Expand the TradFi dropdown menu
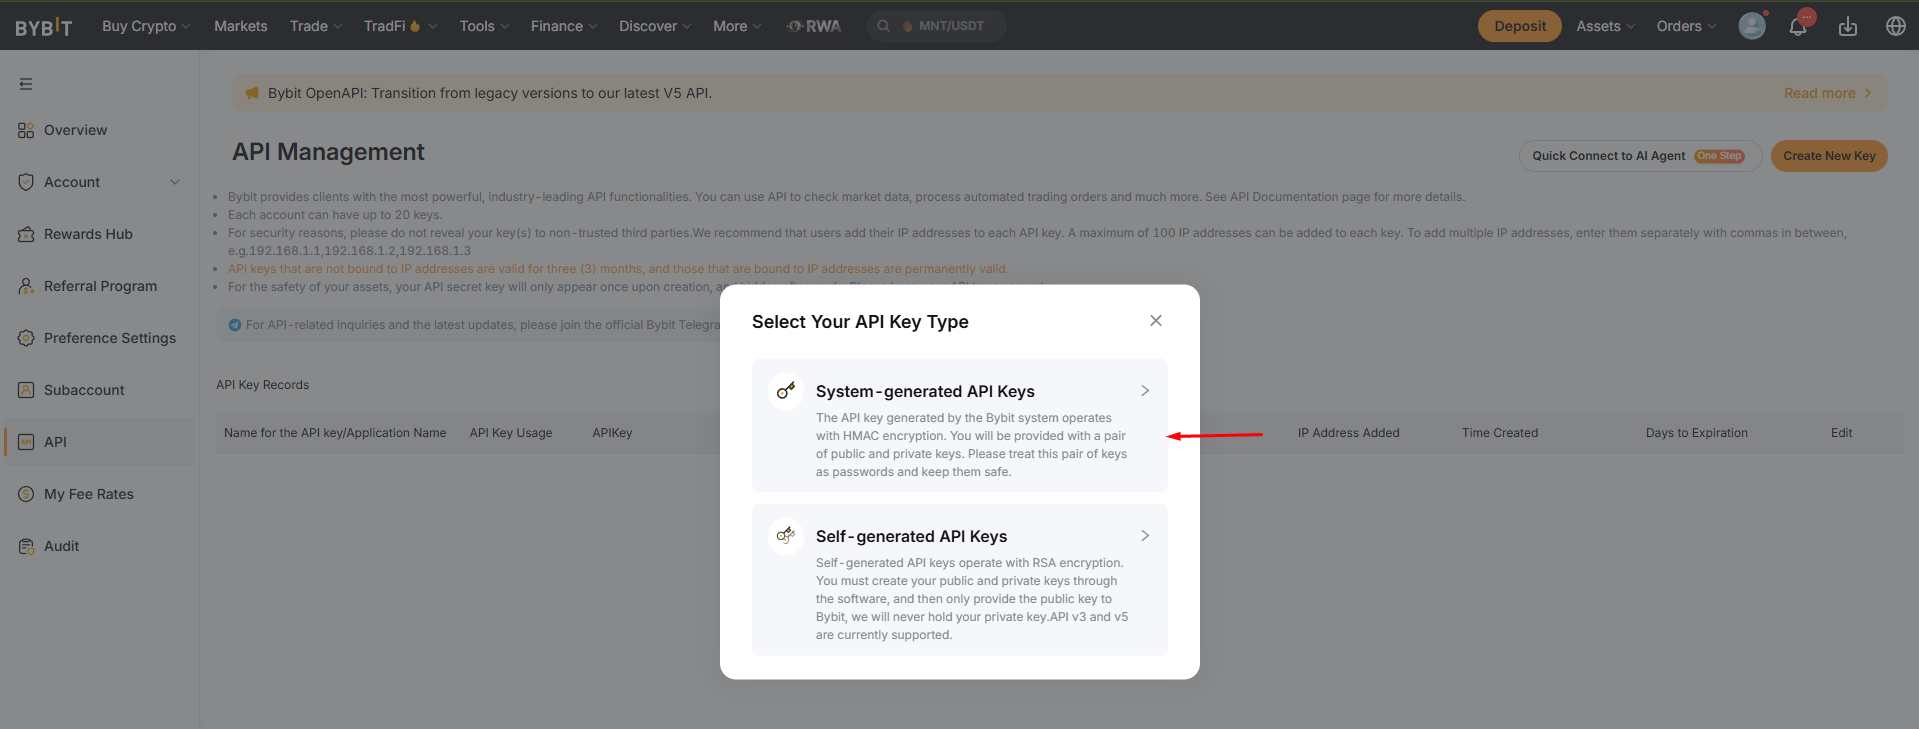Viewport: 1919px width, 729px height. (401, 26)
